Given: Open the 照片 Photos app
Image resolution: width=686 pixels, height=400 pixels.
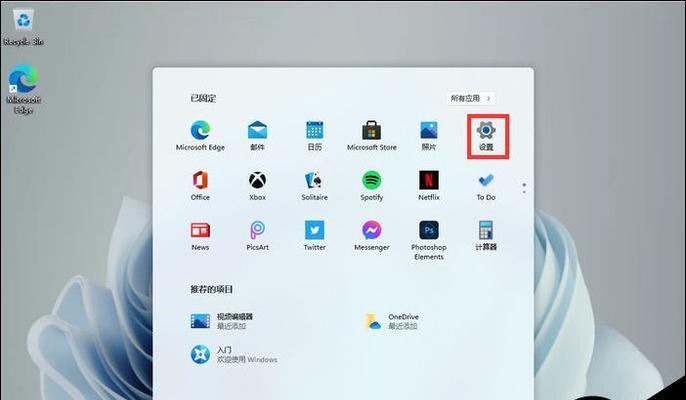Looking at the screenshot, I should (429, 136).
